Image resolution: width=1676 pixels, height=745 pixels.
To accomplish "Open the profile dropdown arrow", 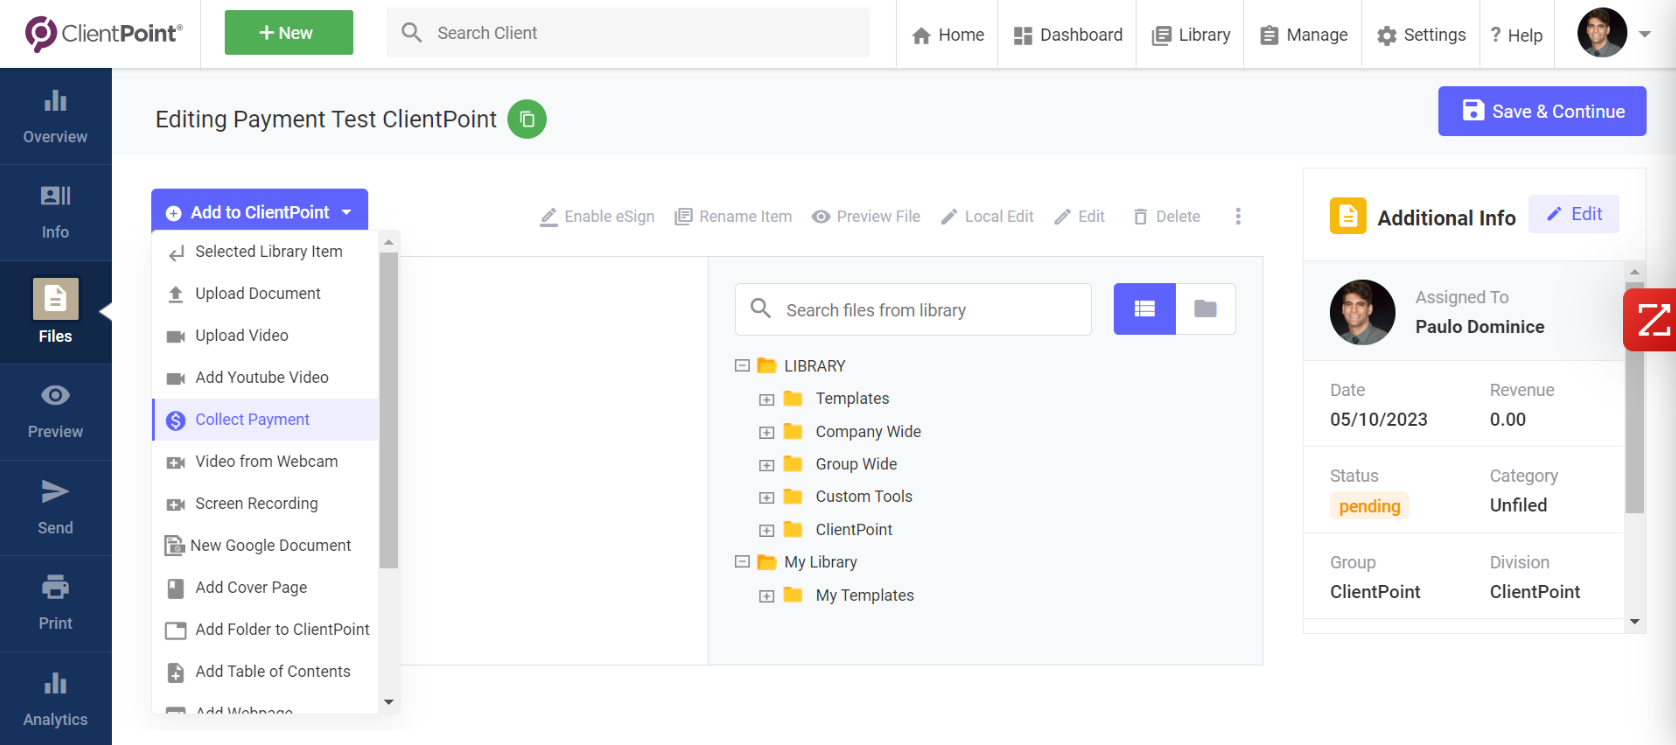I will point(1644,33).
